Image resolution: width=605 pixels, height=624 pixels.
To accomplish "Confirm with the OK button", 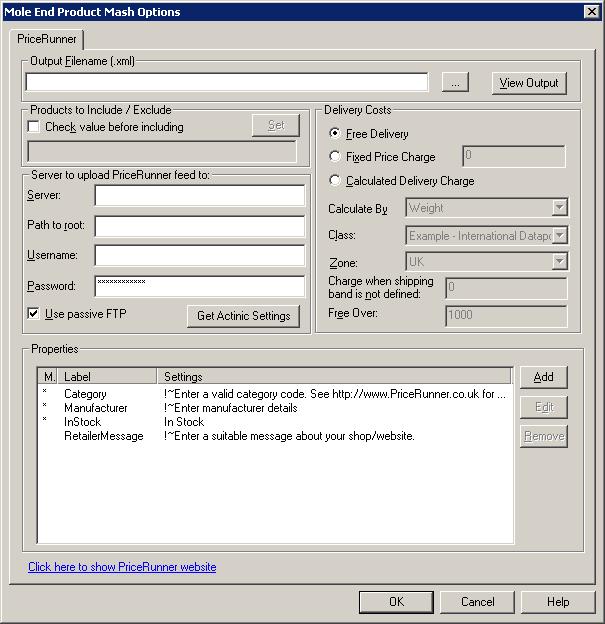I will (x=396, y=602).
